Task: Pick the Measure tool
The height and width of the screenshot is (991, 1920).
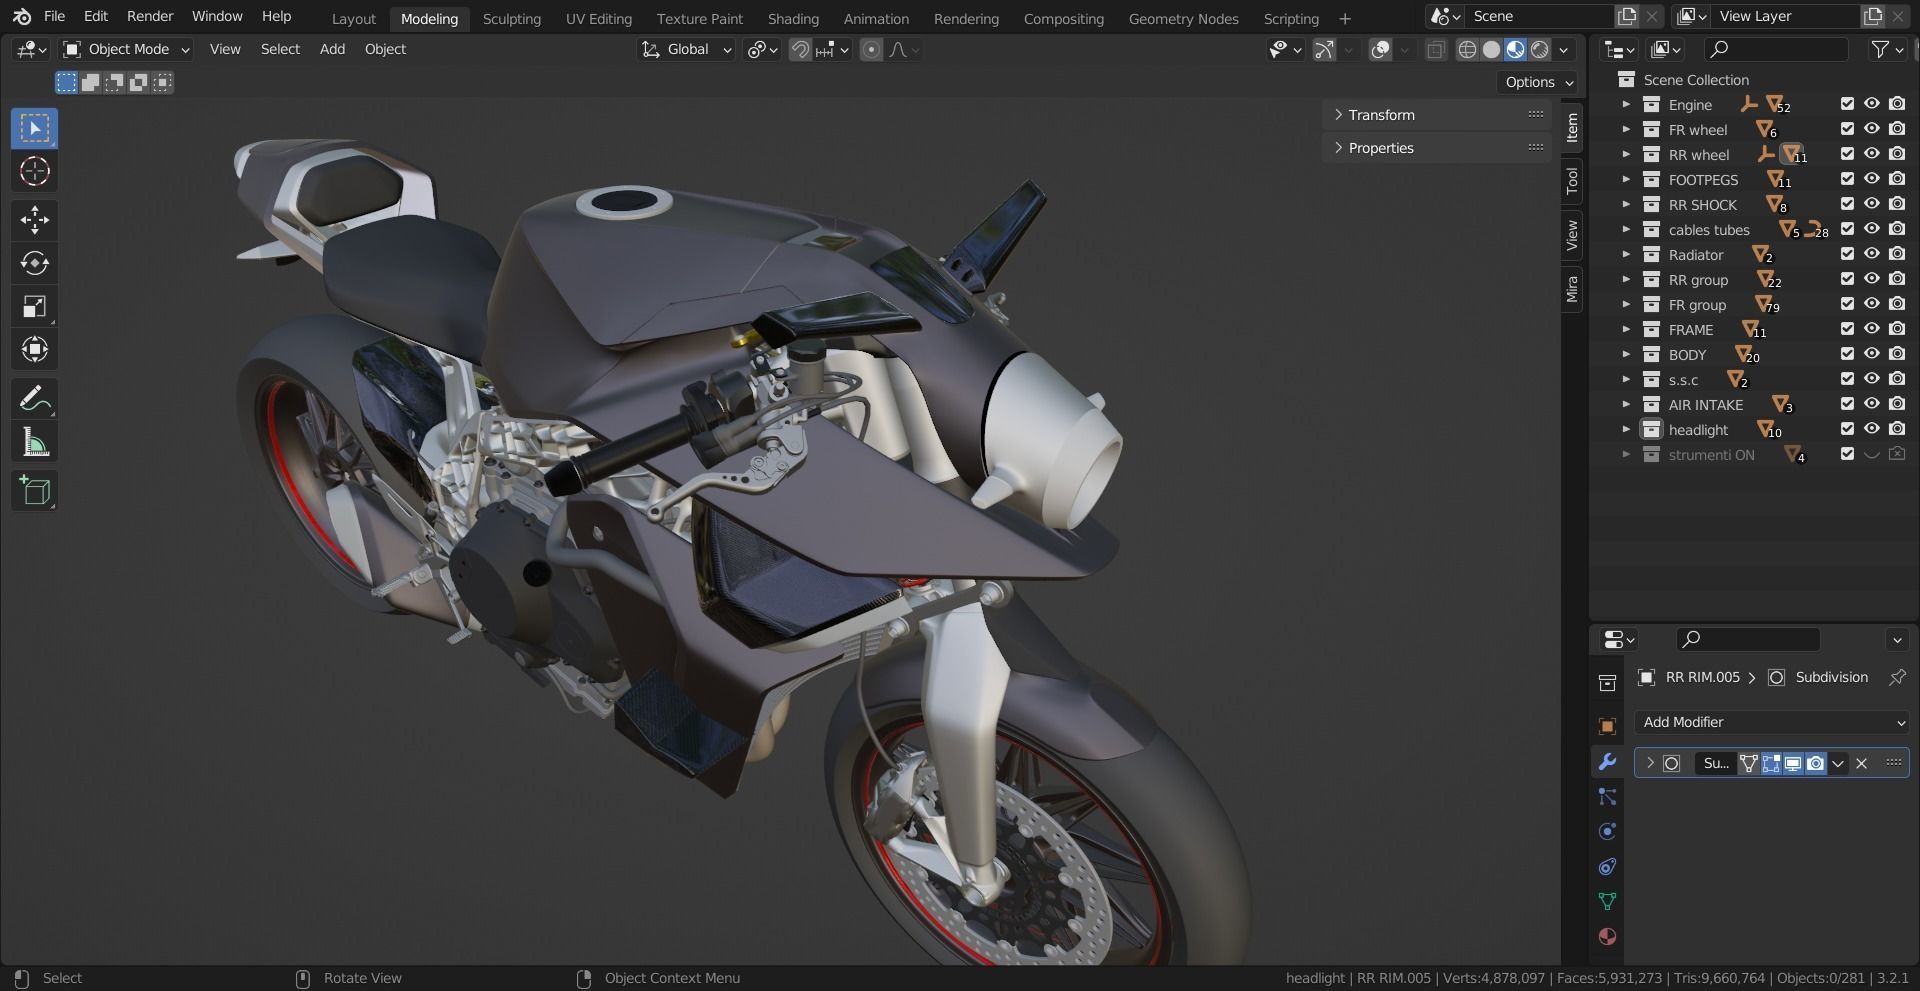Action: tap(35, 442)
